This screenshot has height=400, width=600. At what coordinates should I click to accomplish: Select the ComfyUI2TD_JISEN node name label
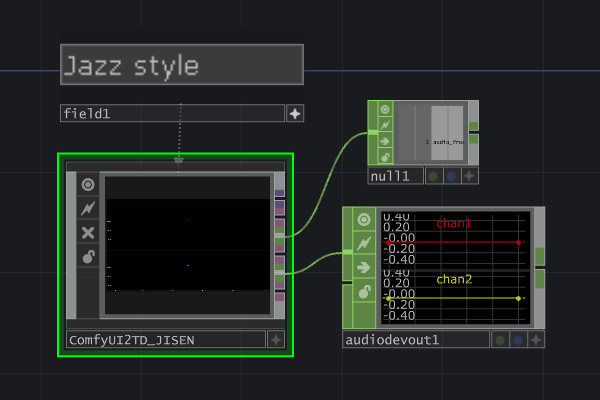tap(166, 340)
